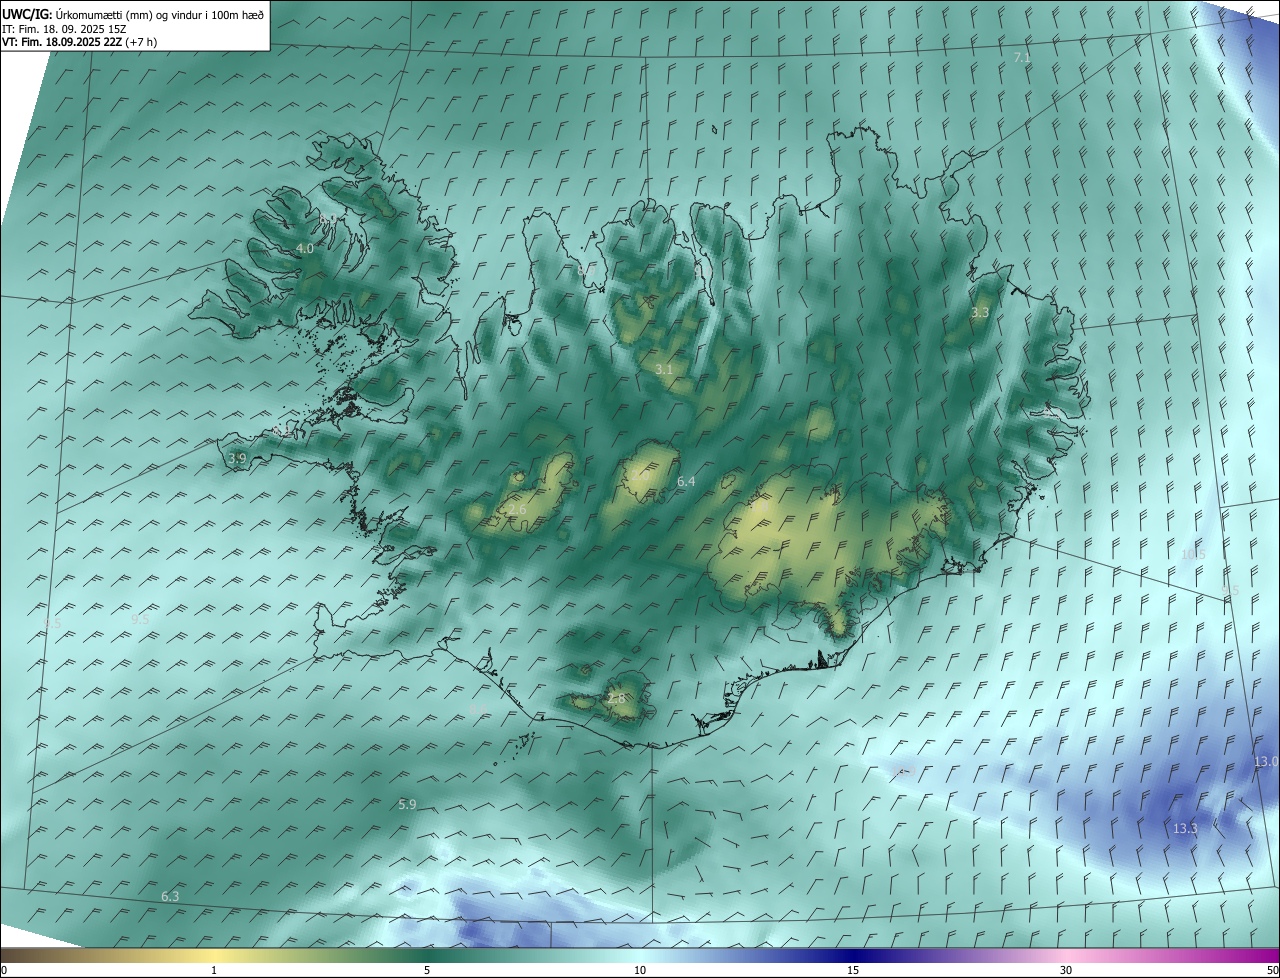The width and height of the screenshot is (1280, 978).
Task: Click the tick label 50 on color scale
Action: tap(1273, 970)
